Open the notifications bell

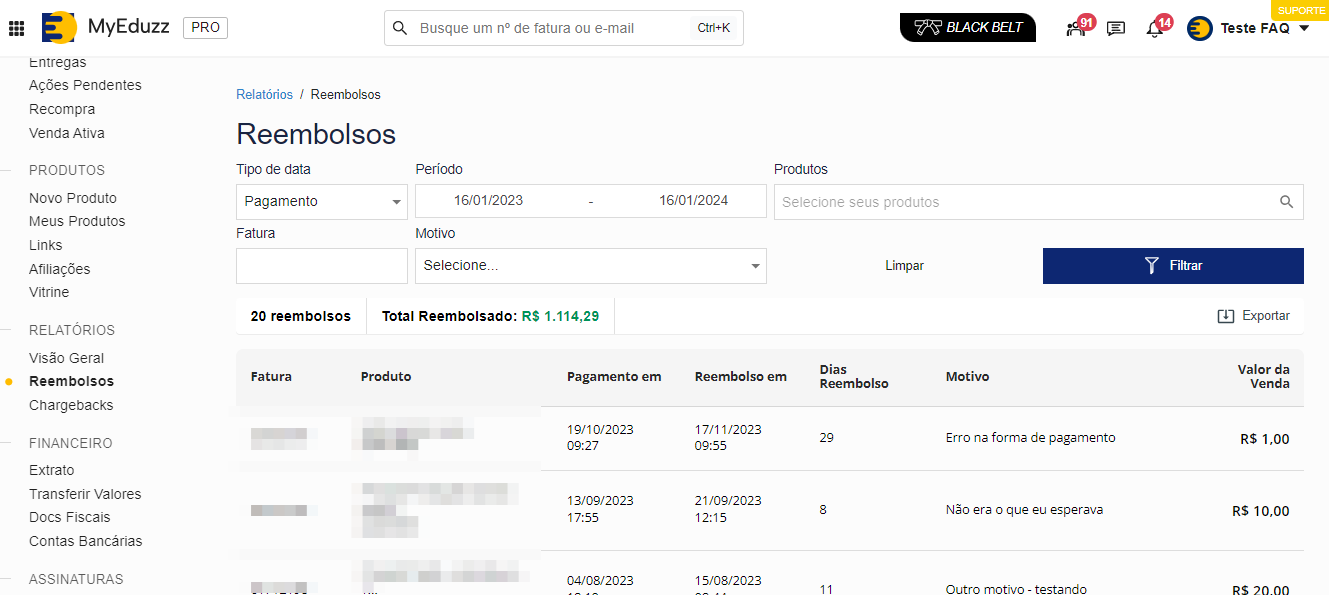tap(1154, 28)
